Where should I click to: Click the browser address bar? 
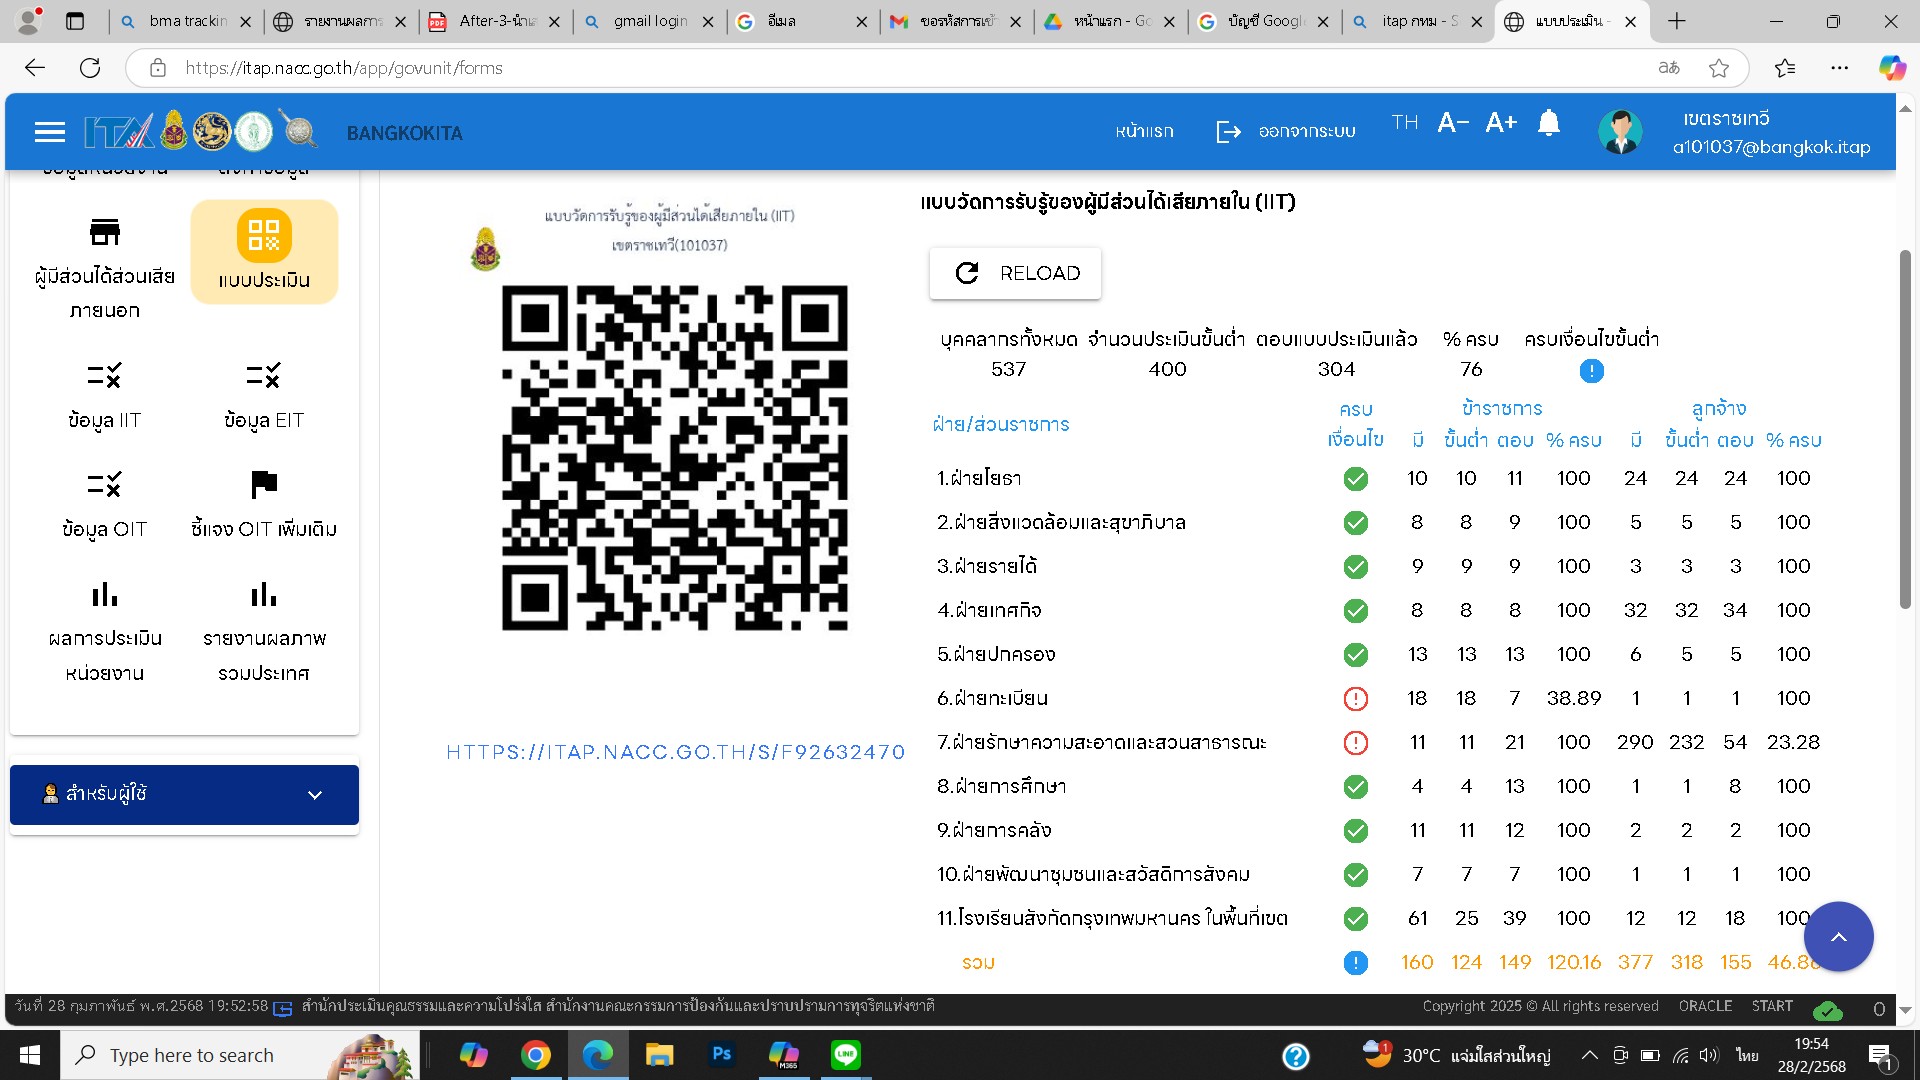pos(900,68)
